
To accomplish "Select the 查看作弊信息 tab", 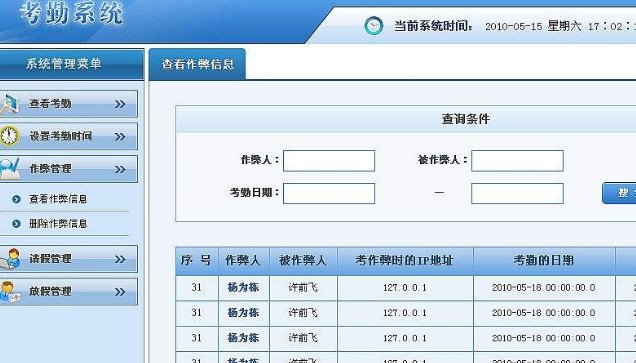I will click(x=198, y=64).
